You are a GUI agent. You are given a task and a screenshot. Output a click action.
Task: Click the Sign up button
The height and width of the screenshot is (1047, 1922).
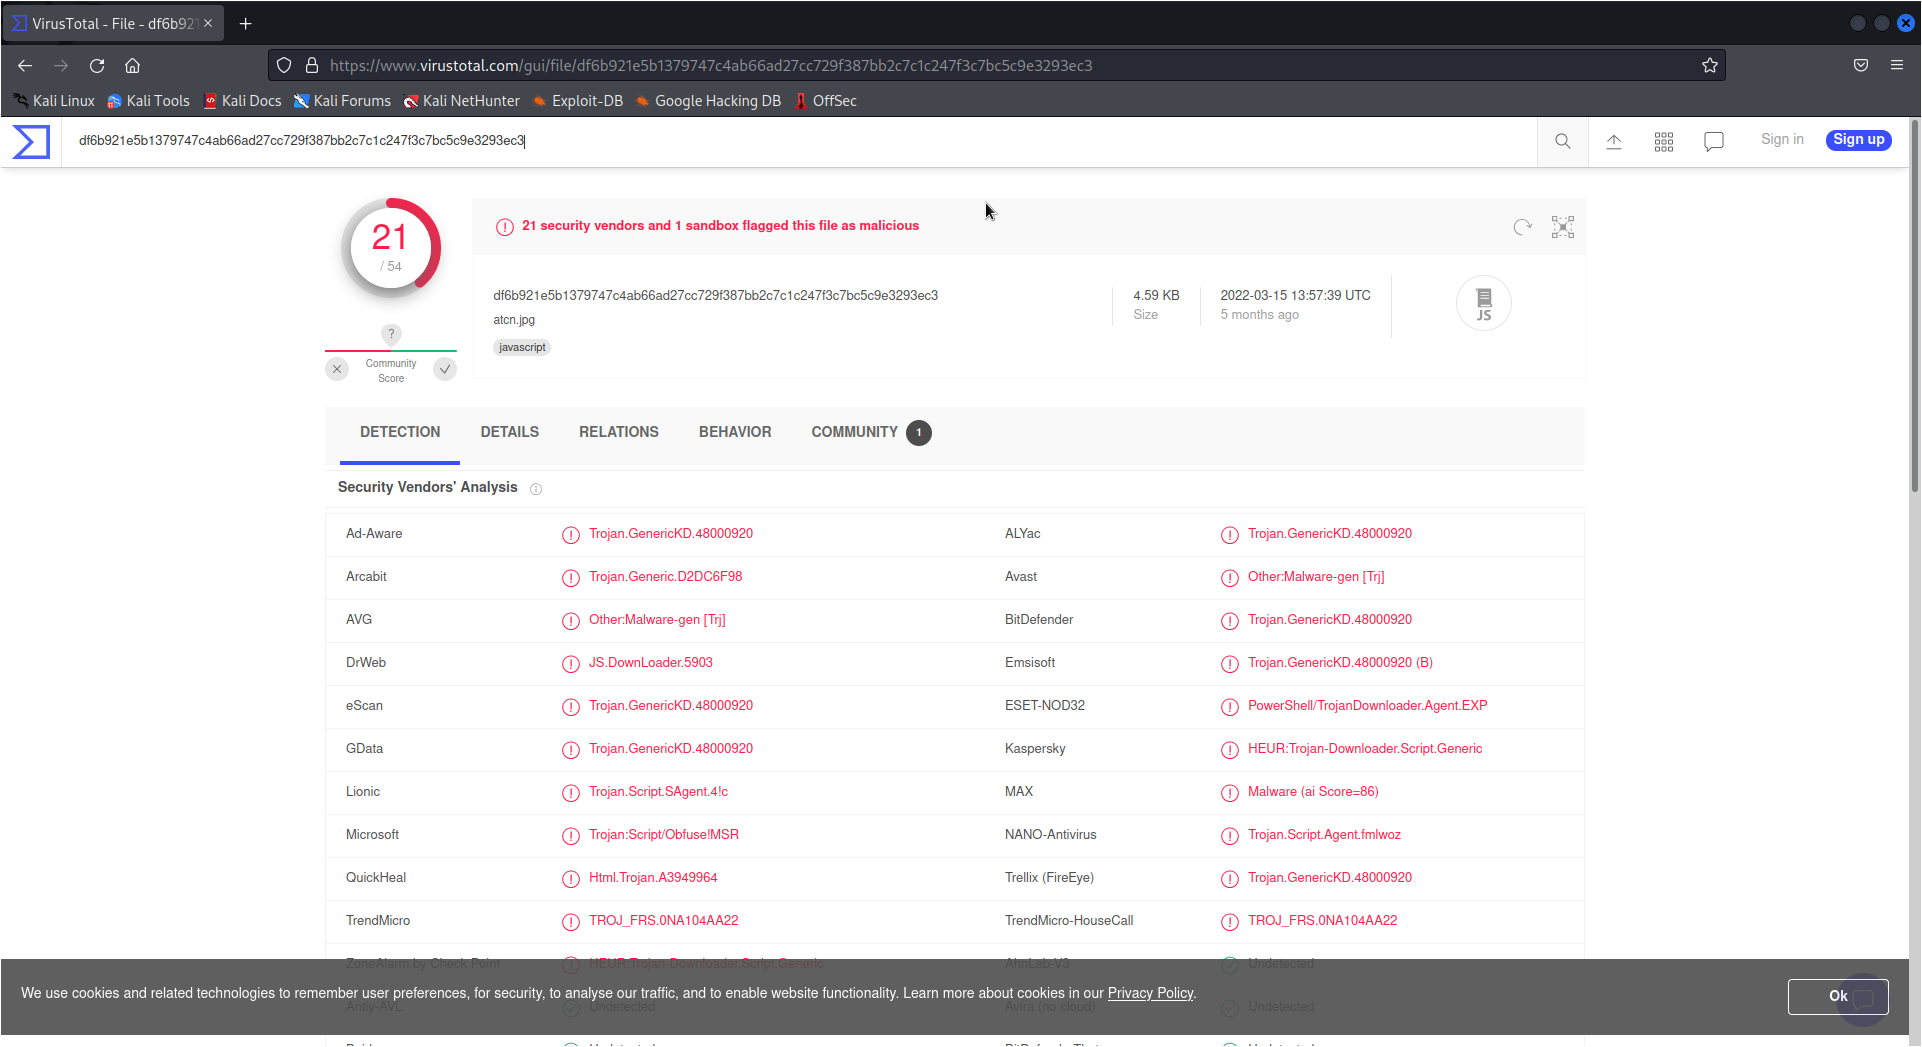pos(1859,140)
